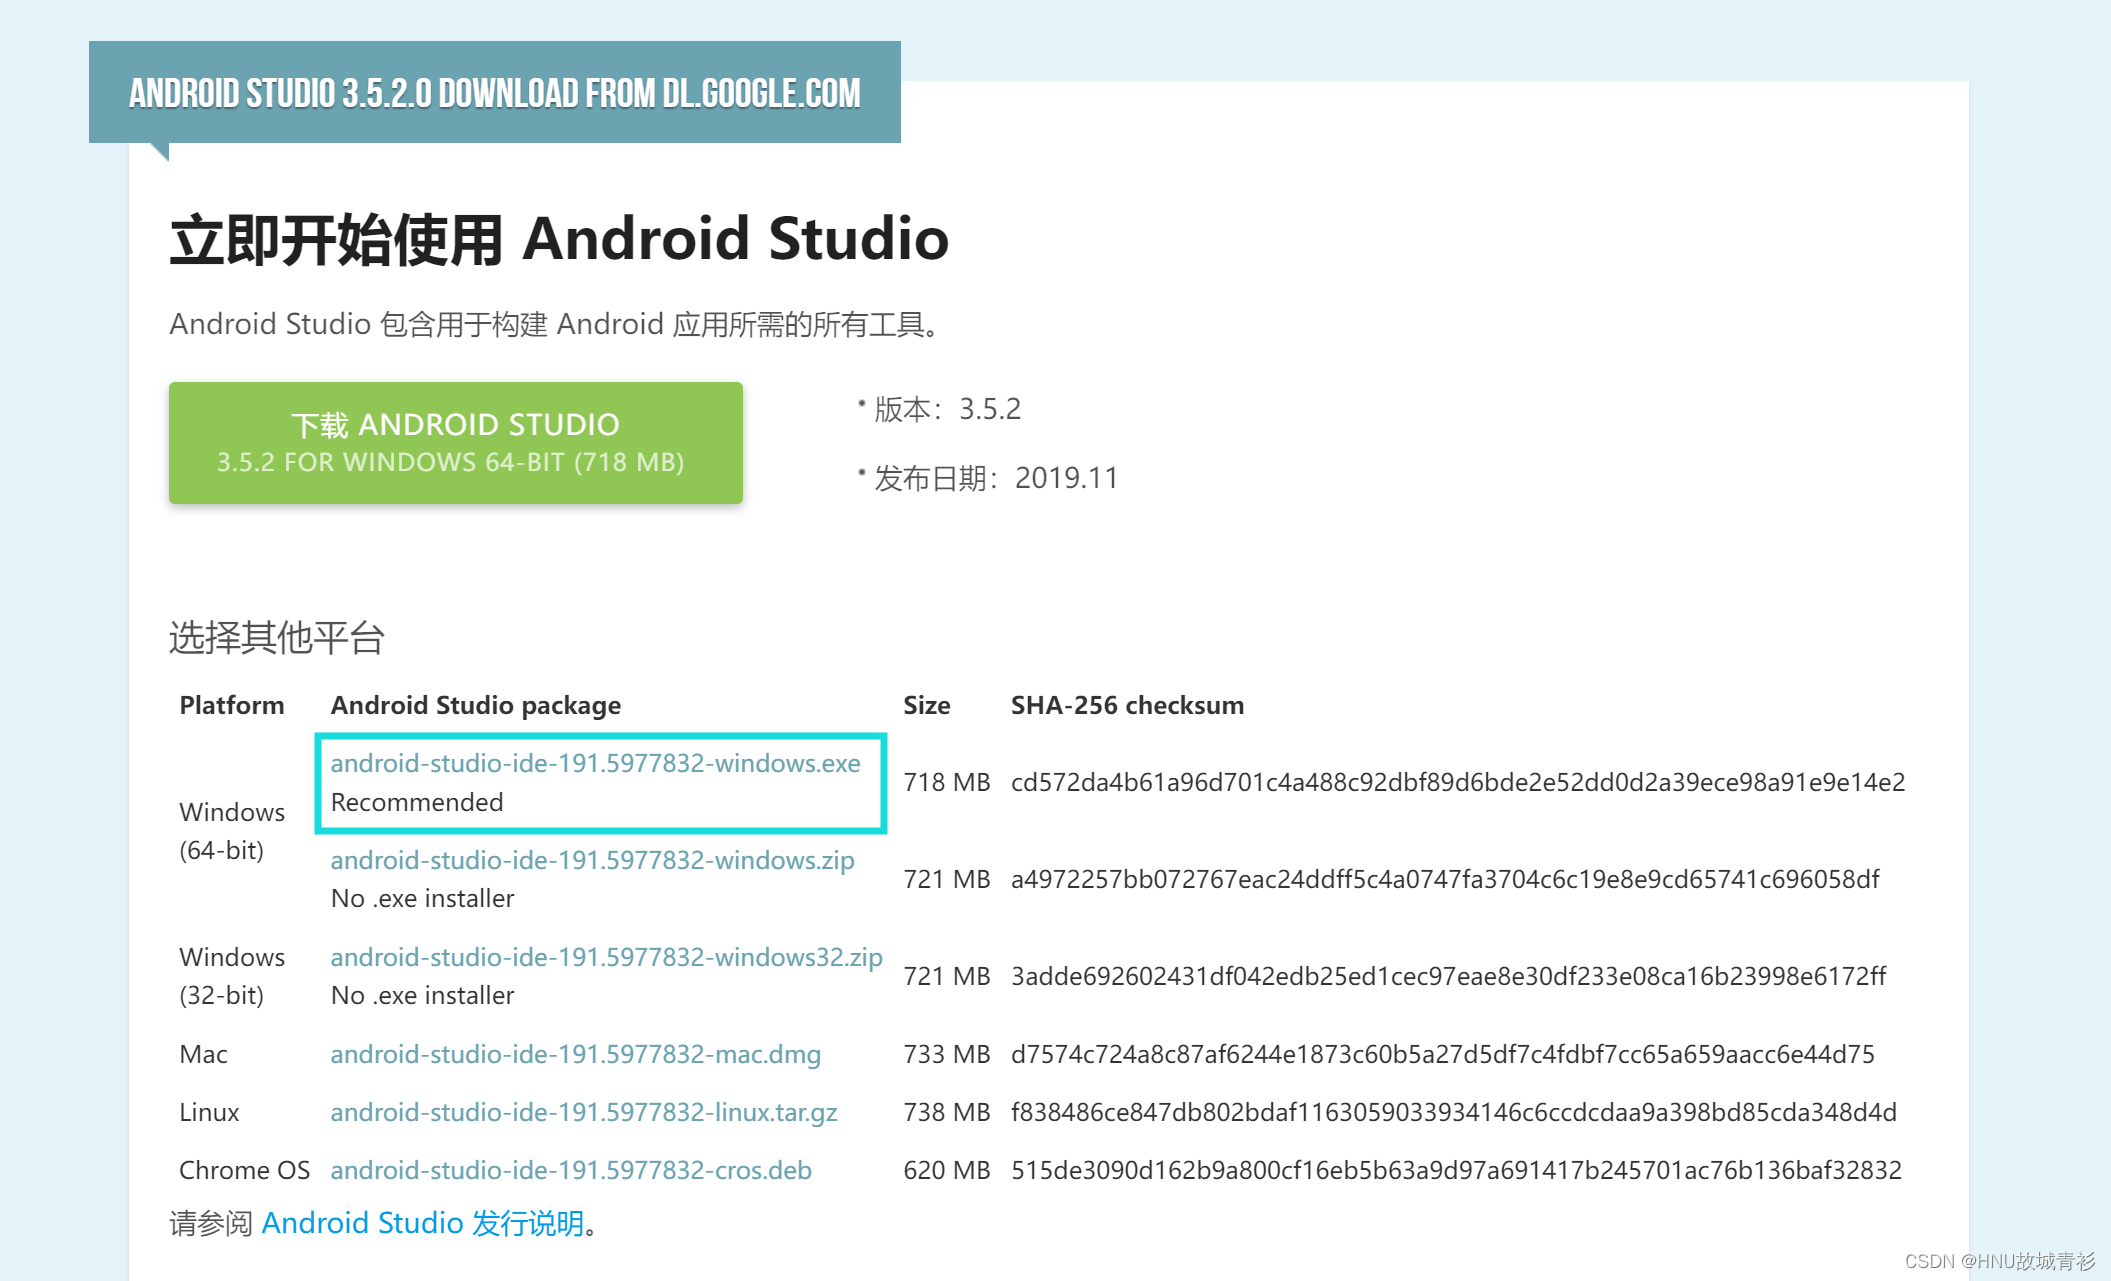Click the windows32.zip checksum value

1447,976
